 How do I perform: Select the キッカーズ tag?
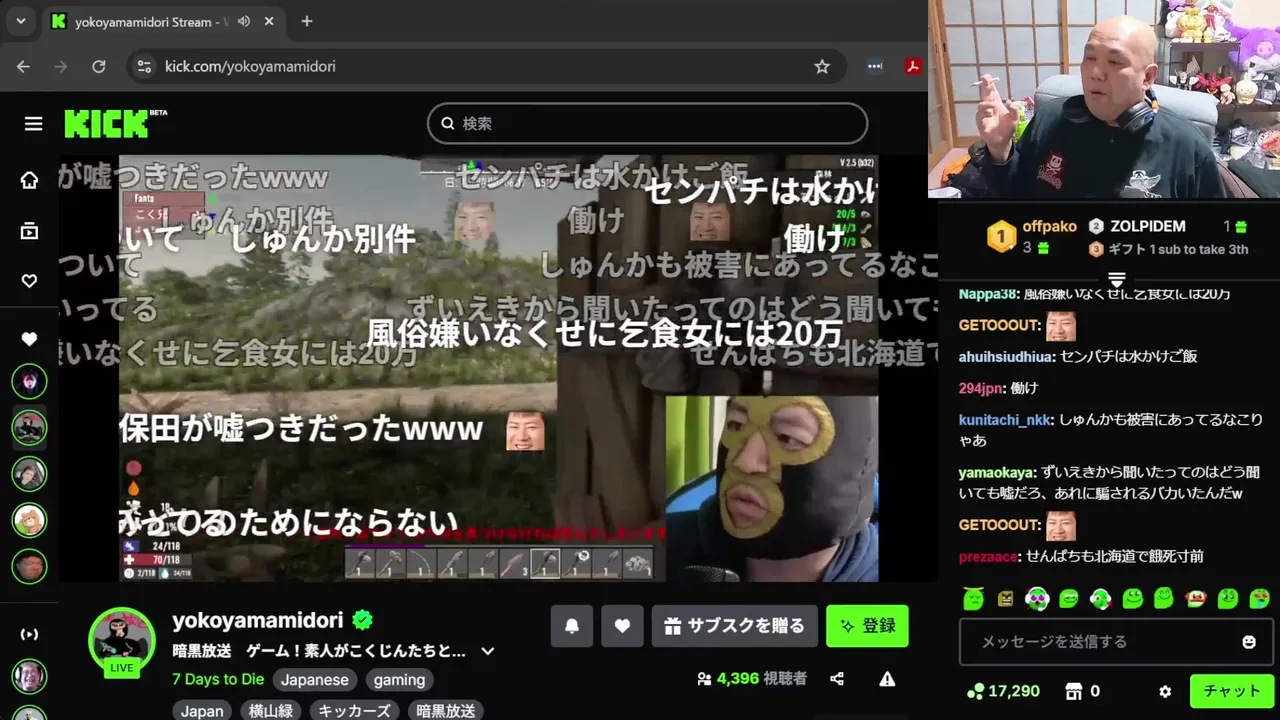point(354,711)
